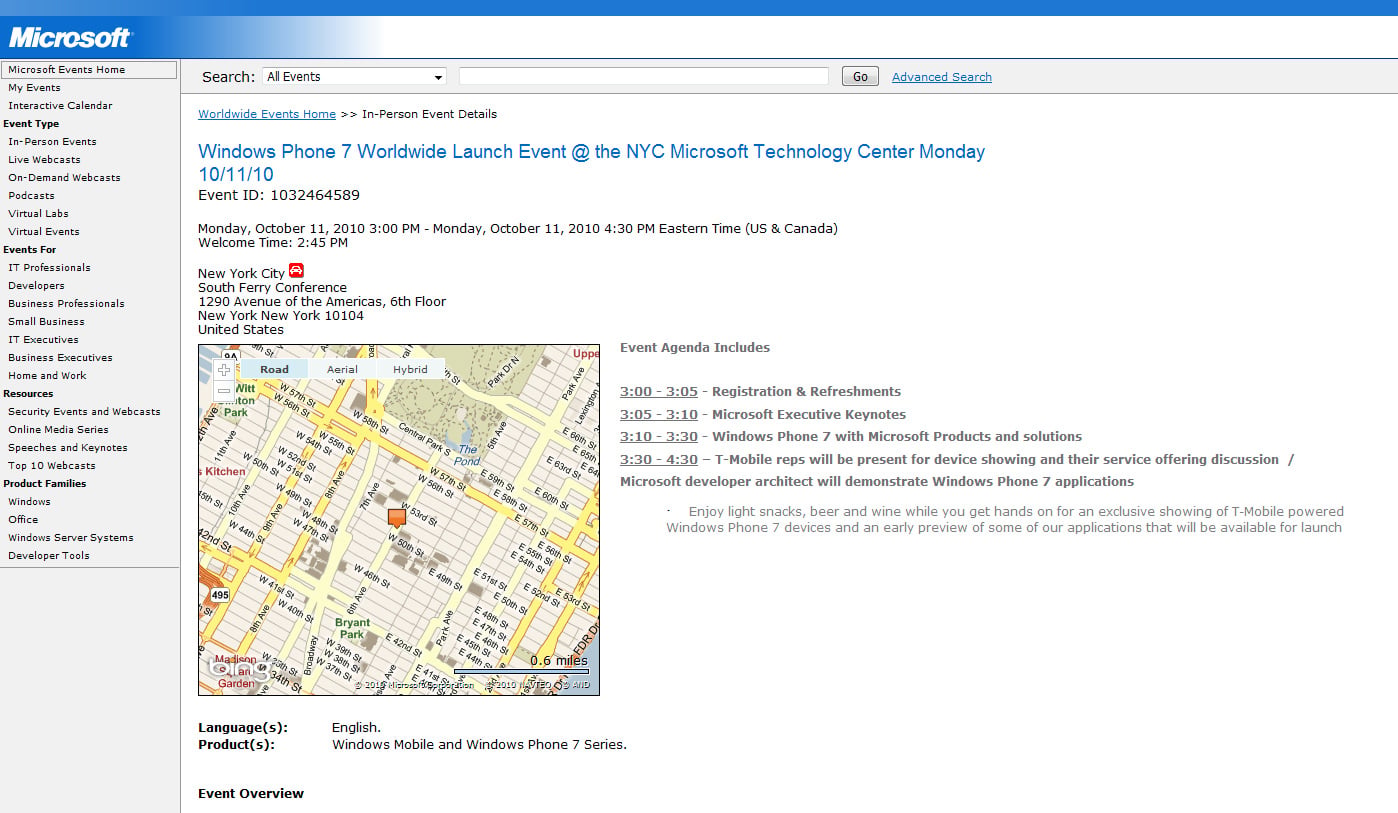1398x813 pixels.
Task: Switch map to Aerial view
Action: pos(342,369)
